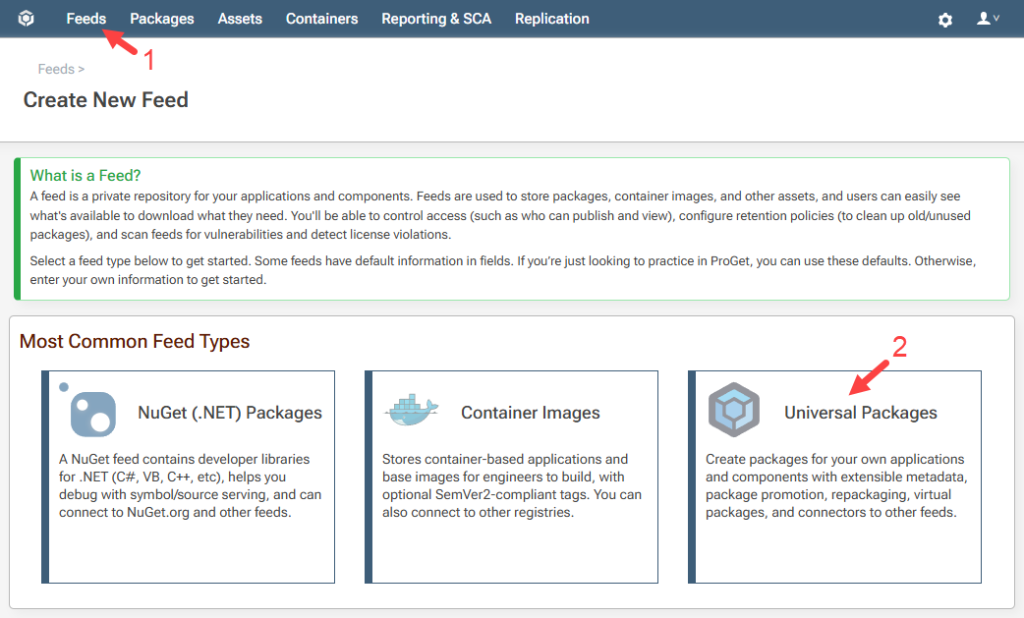Select the Container Images title
The width and height of the screenshot is (1024, 618).
pos(530,412)
